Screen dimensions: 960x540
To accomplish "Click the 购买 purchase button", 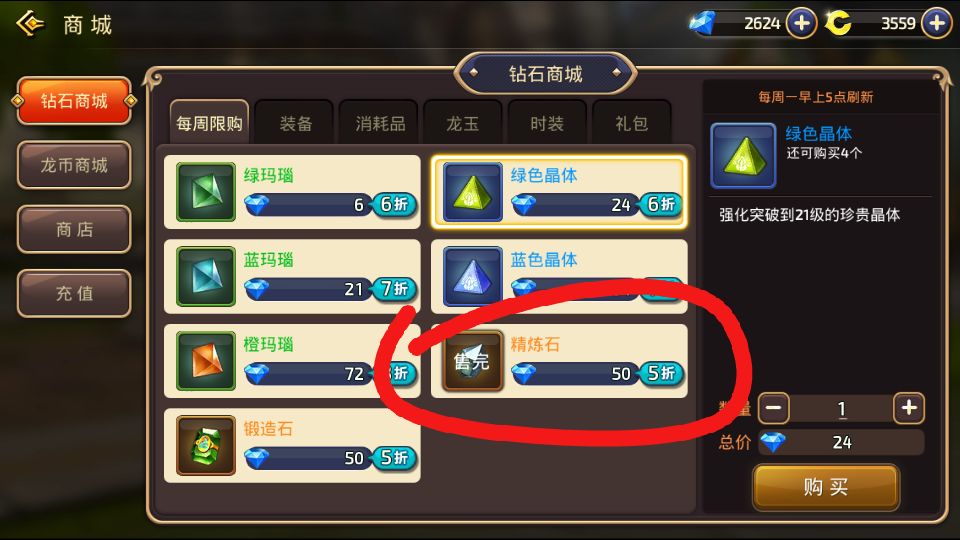I will tap(826, 487).
